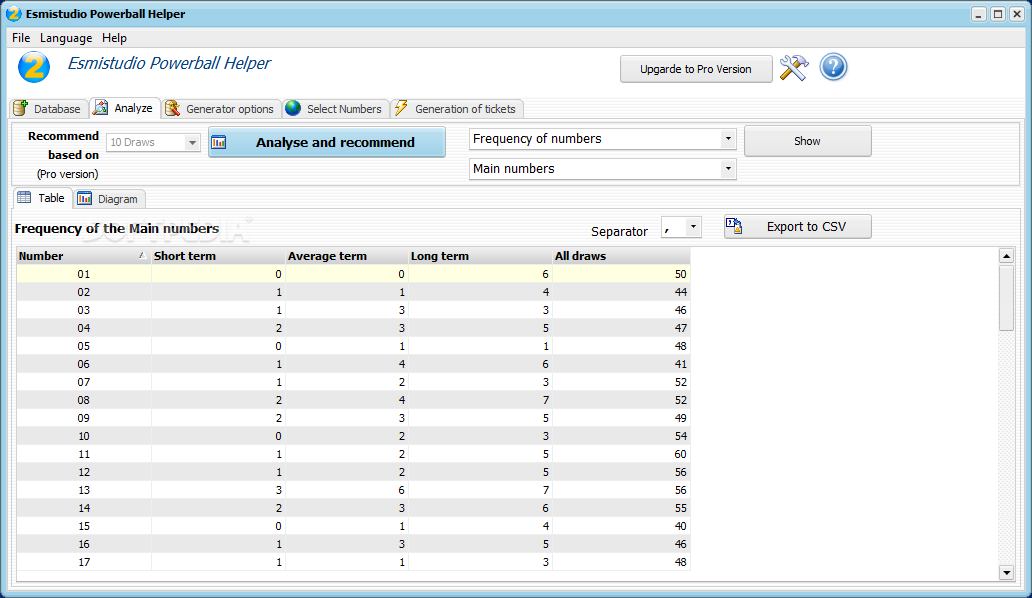
Task: Click Average term value 6 in row 13
Action: [x=401, y=489]
